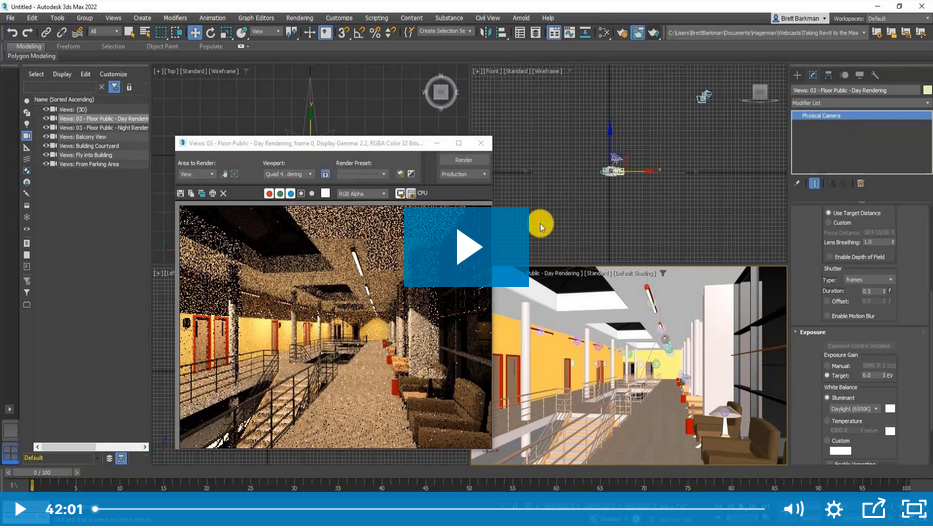The height and width of the screenshot is (528, 933).
Task: Toggle green channel in render window
Action: pyautogui.click(x=280, y=193)
